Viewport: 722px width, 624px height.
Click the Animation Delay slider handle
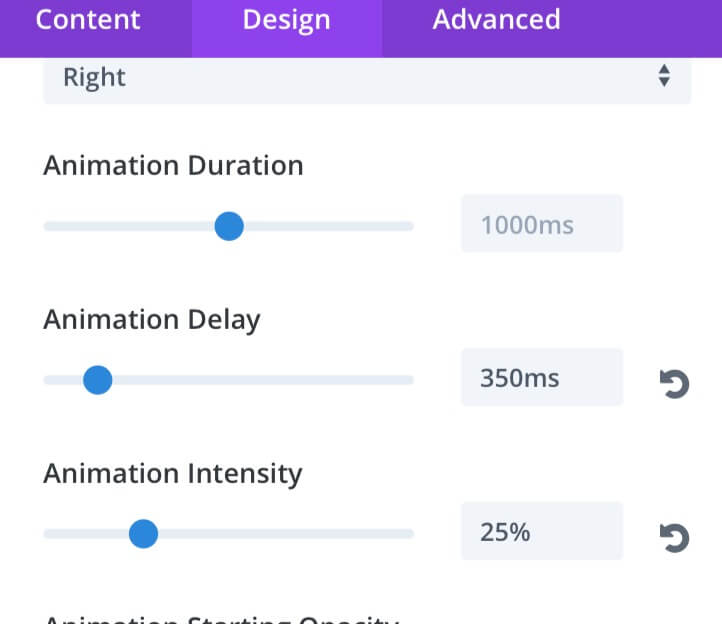pyautogui.click(x=98, y=380)
